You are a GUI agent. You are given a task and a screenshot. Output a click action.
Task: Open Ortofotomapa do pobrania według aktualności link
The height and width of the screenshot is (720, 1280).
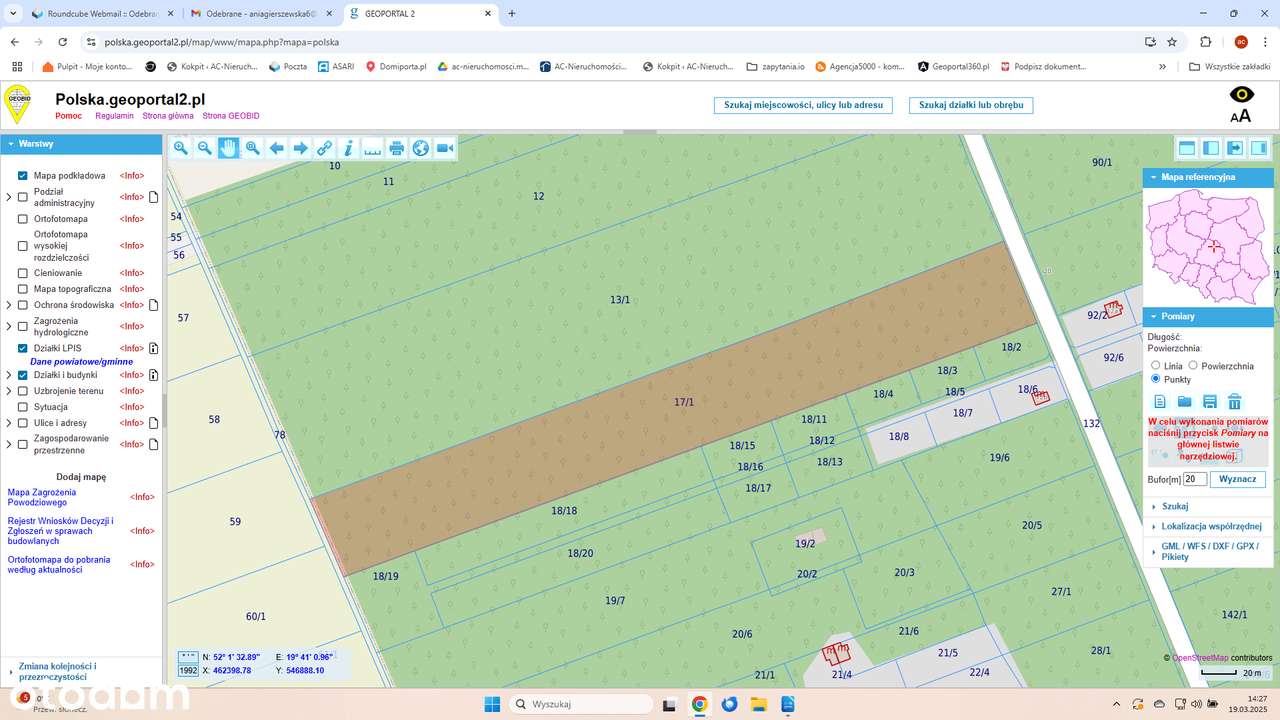point(59,564)
